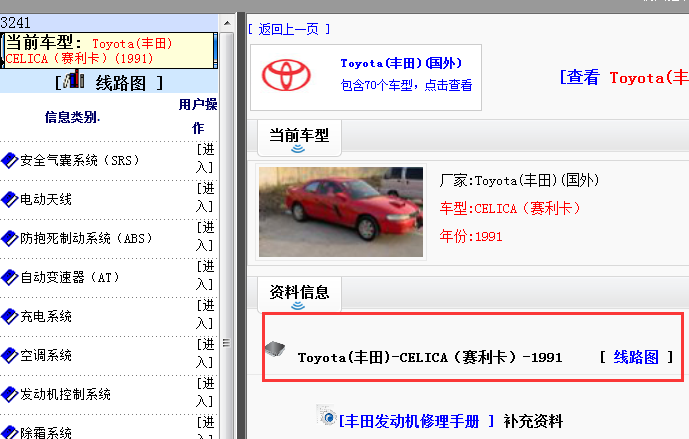Open the blue 线路图 link in 资料信息
This screenshot has height=439, width=689.
pos(636,357)
